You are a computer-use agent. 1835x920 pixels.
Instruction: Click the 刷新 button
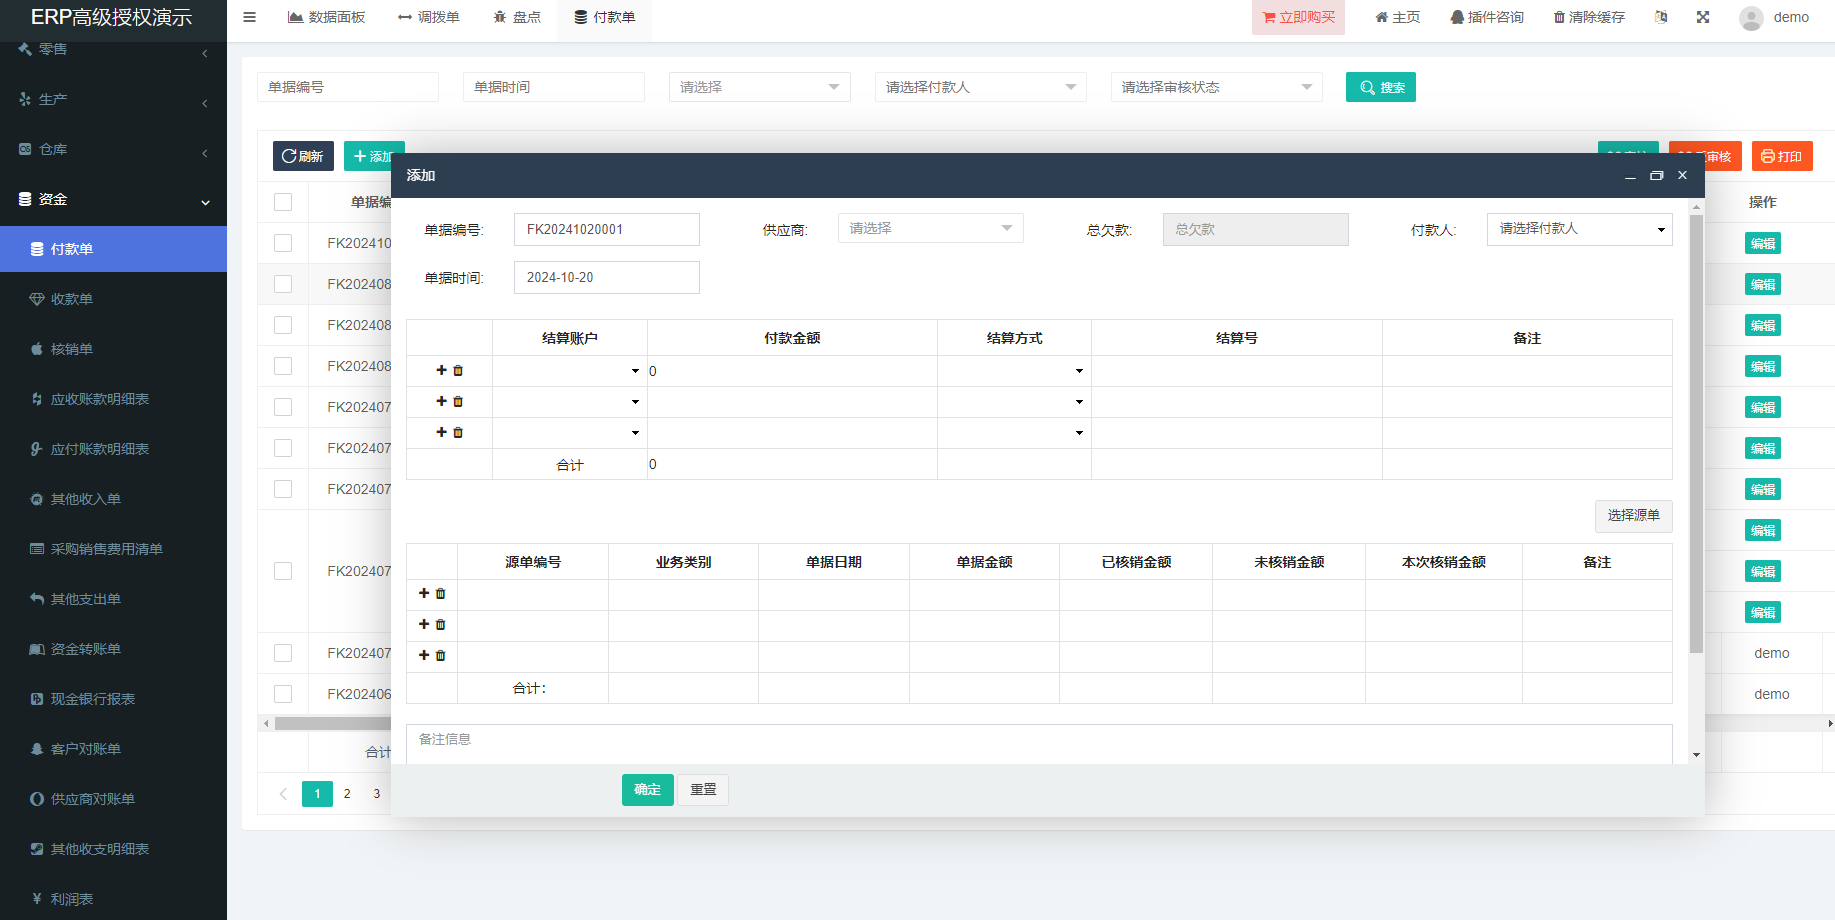(x=303, y=156)
